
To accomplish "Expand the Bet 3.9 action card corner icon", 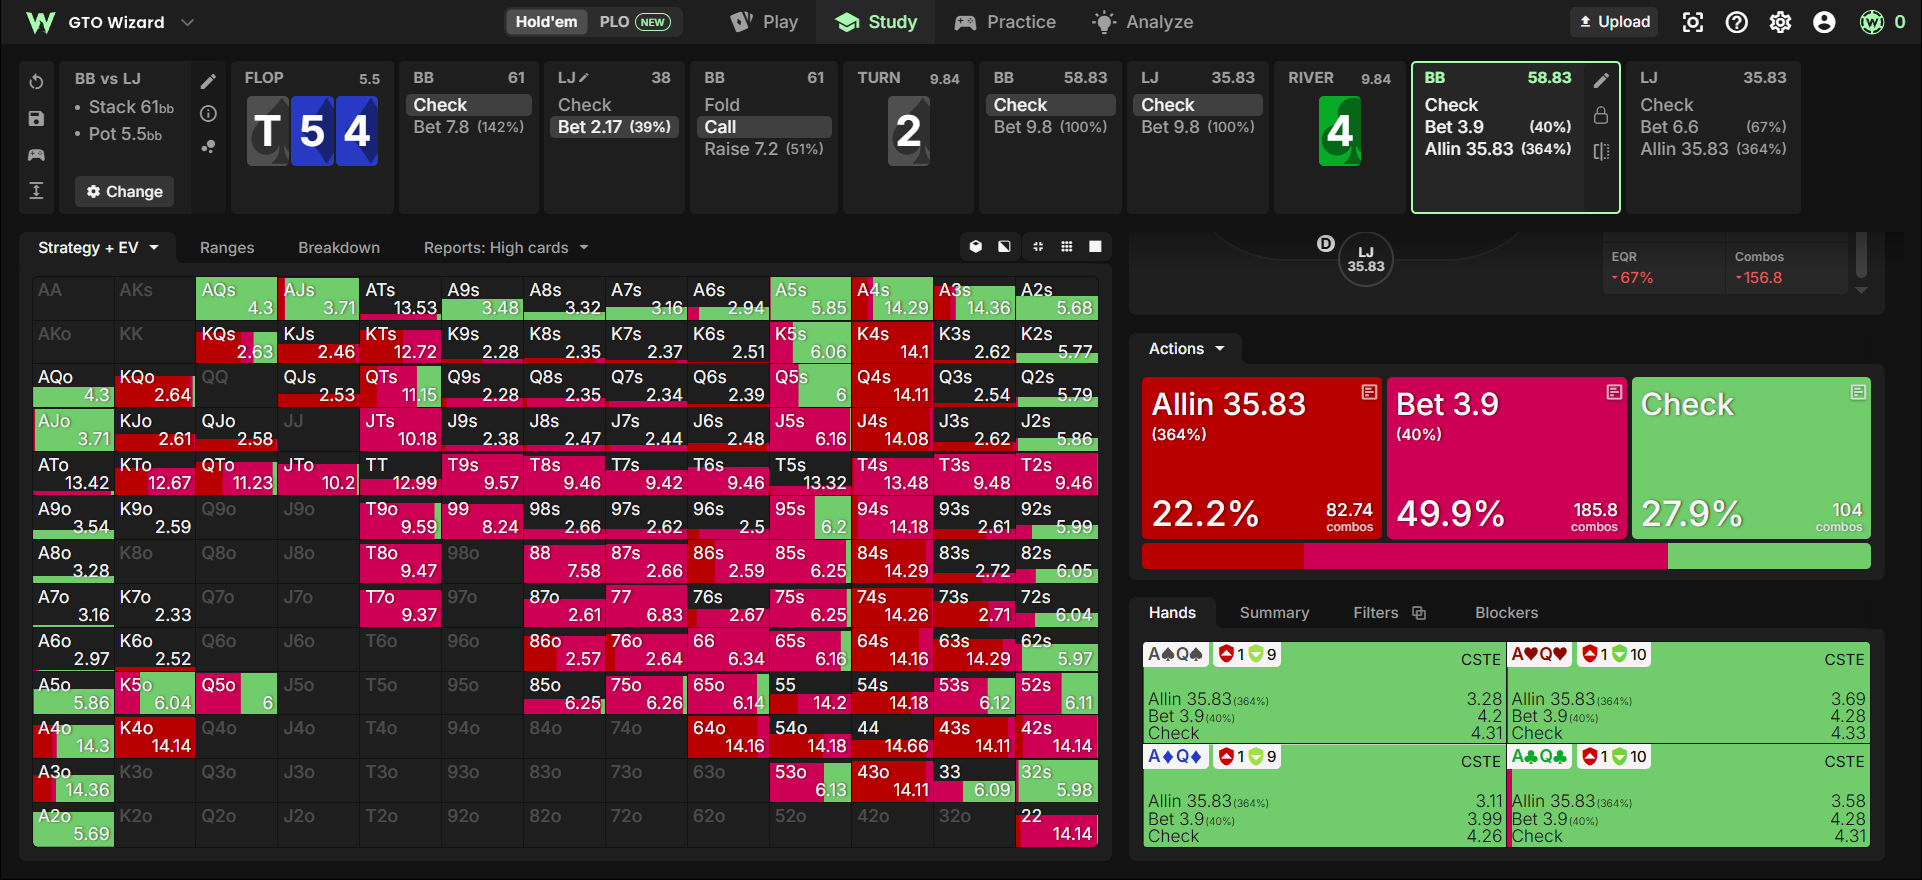I will tap(1614, 392).
